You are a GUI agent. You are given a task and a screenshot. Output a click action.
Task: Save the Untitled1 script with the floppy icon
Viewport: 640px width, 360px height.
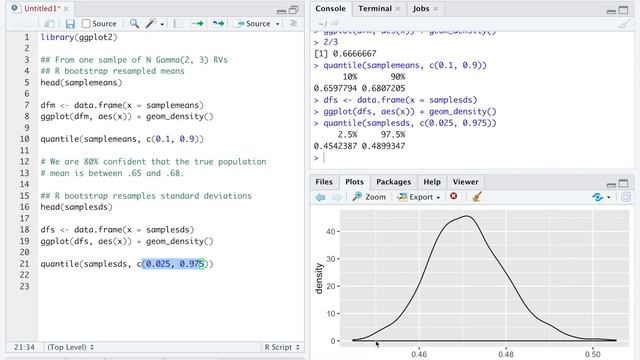pyautogui.click(x=70, y=24)
